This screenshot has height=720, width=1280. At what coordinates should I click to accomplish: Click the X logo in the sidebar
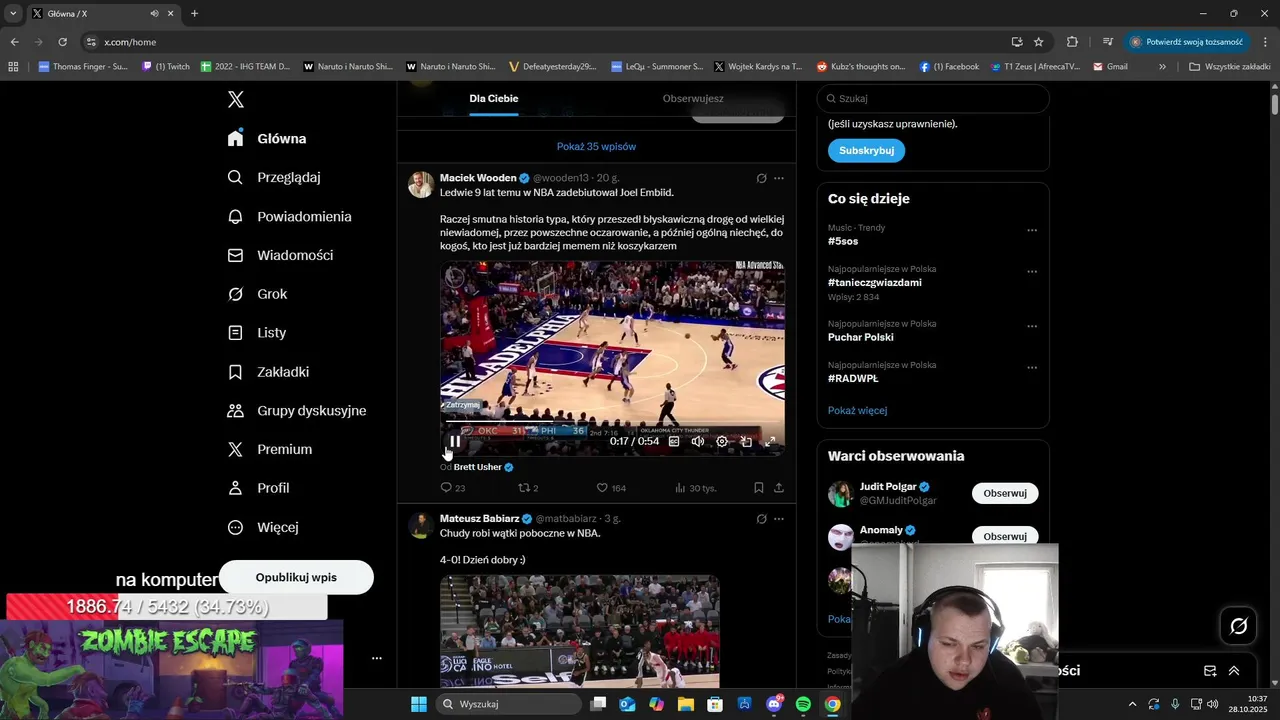coord(236,99)
